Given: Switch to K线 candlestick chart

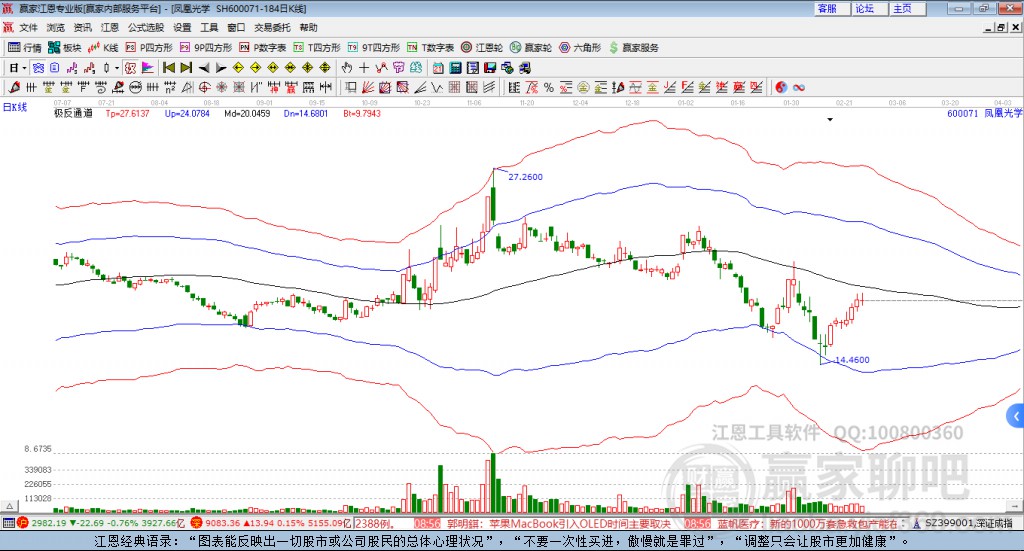Looking at the screenshot, I should 105,47.
